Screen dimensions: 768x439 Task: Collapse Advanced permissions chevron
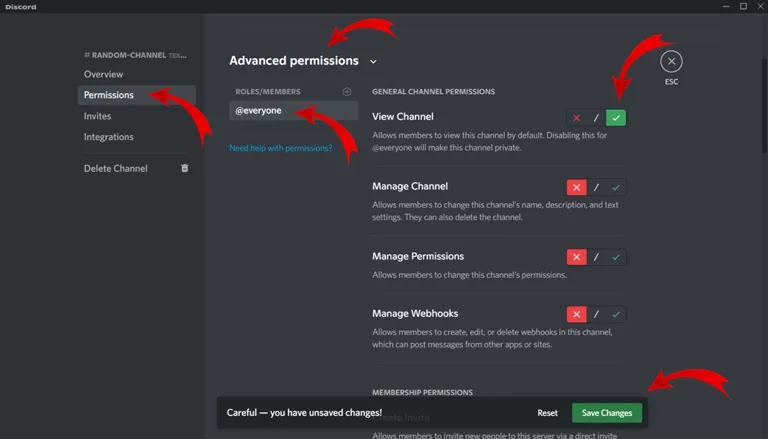click(373, 62)
